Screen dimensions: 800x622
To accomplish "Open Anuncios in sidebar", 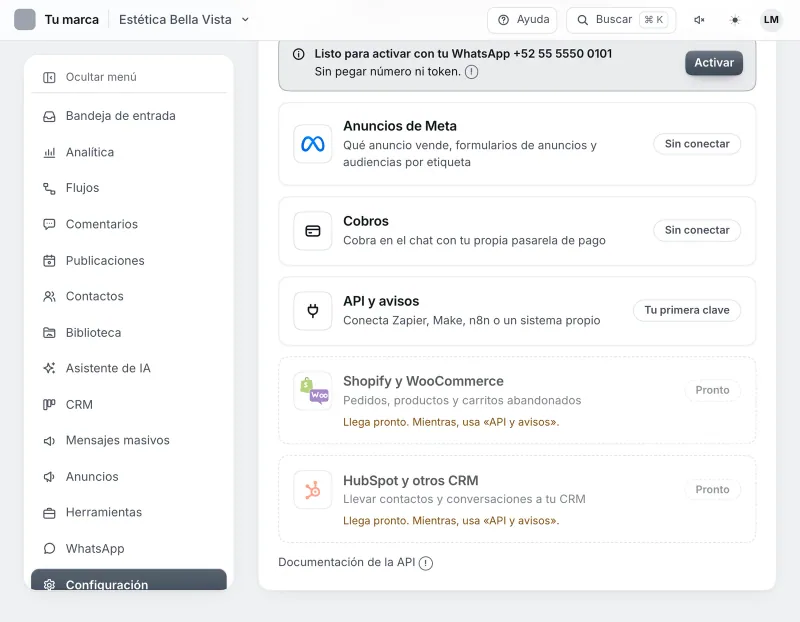I will [x=129, y=477].
